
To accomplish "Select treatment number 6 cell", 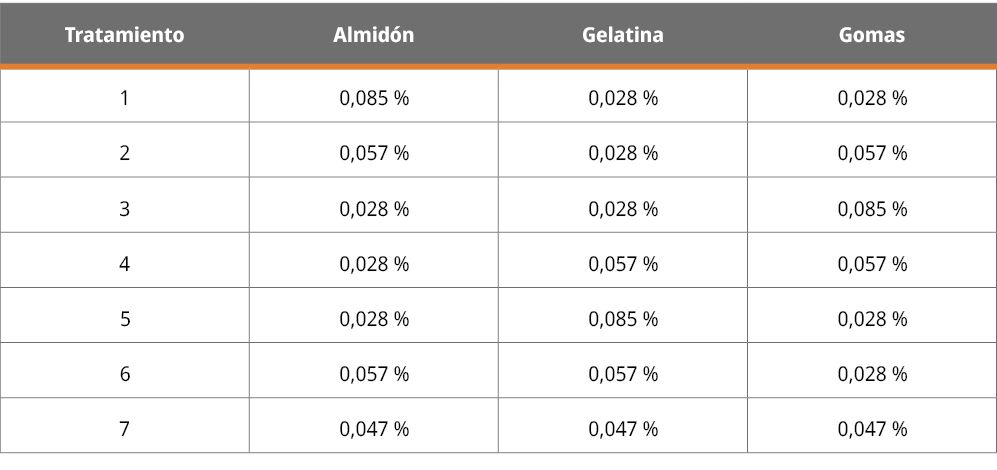I will point(124,374).
